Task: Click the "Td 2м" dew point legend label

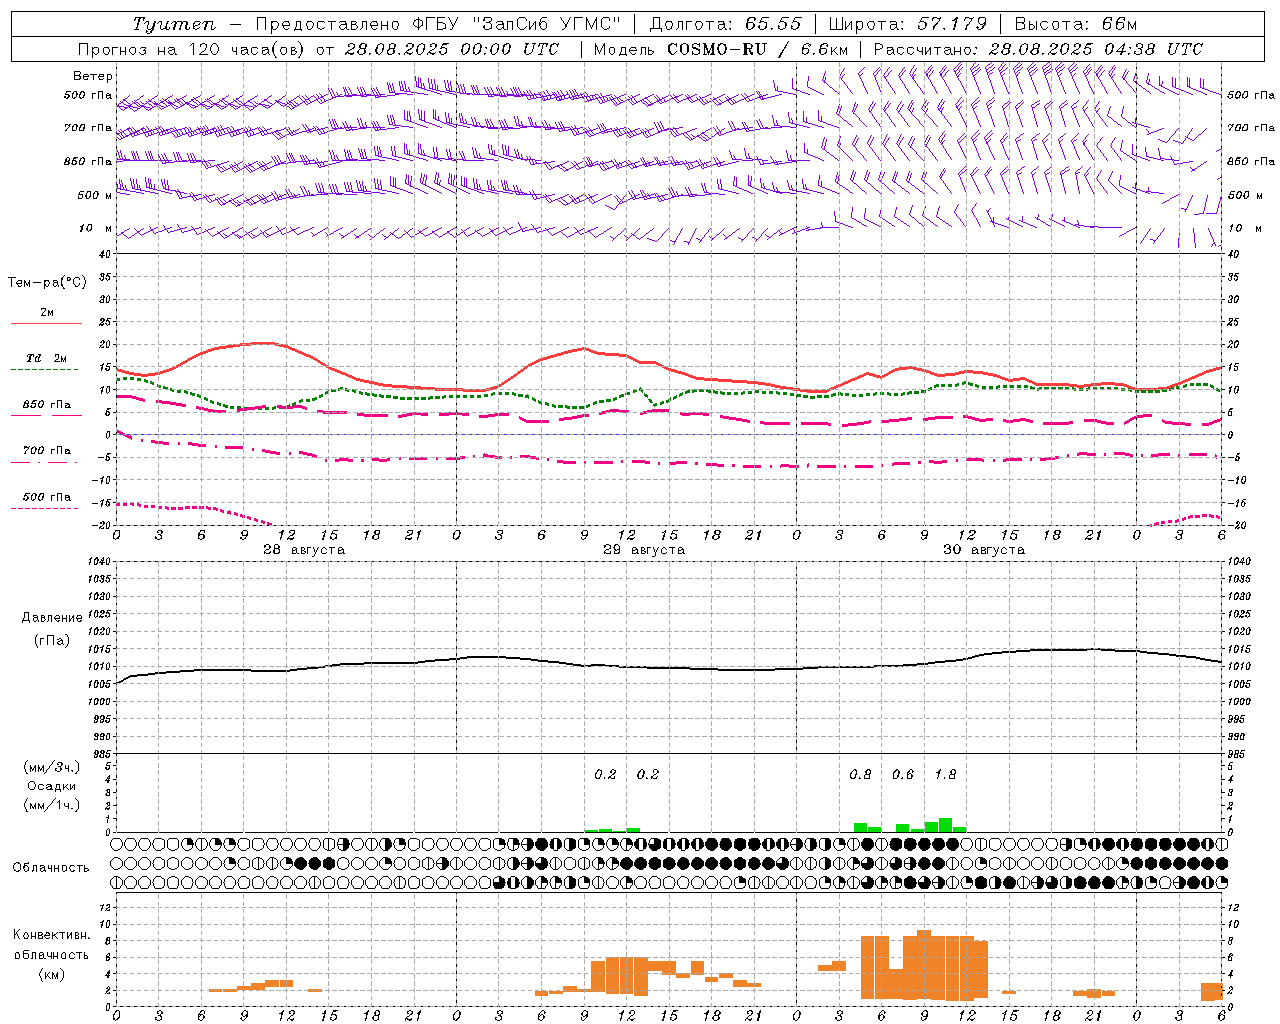Action: 46,358
